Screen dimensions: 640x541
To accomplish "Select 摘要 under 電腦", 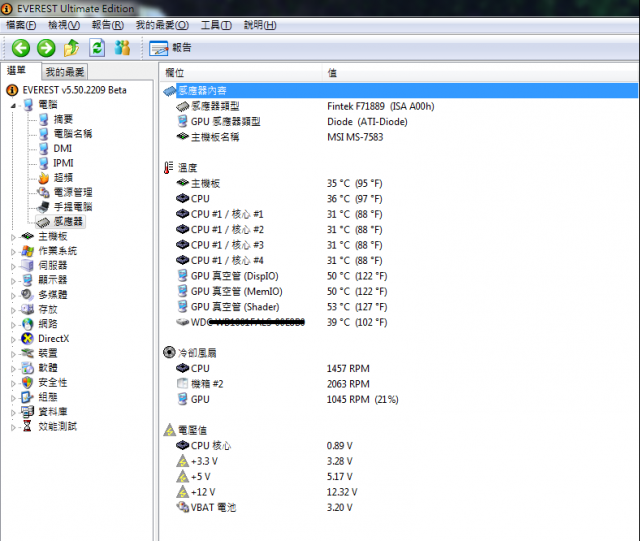I will [x=63, y=119].
